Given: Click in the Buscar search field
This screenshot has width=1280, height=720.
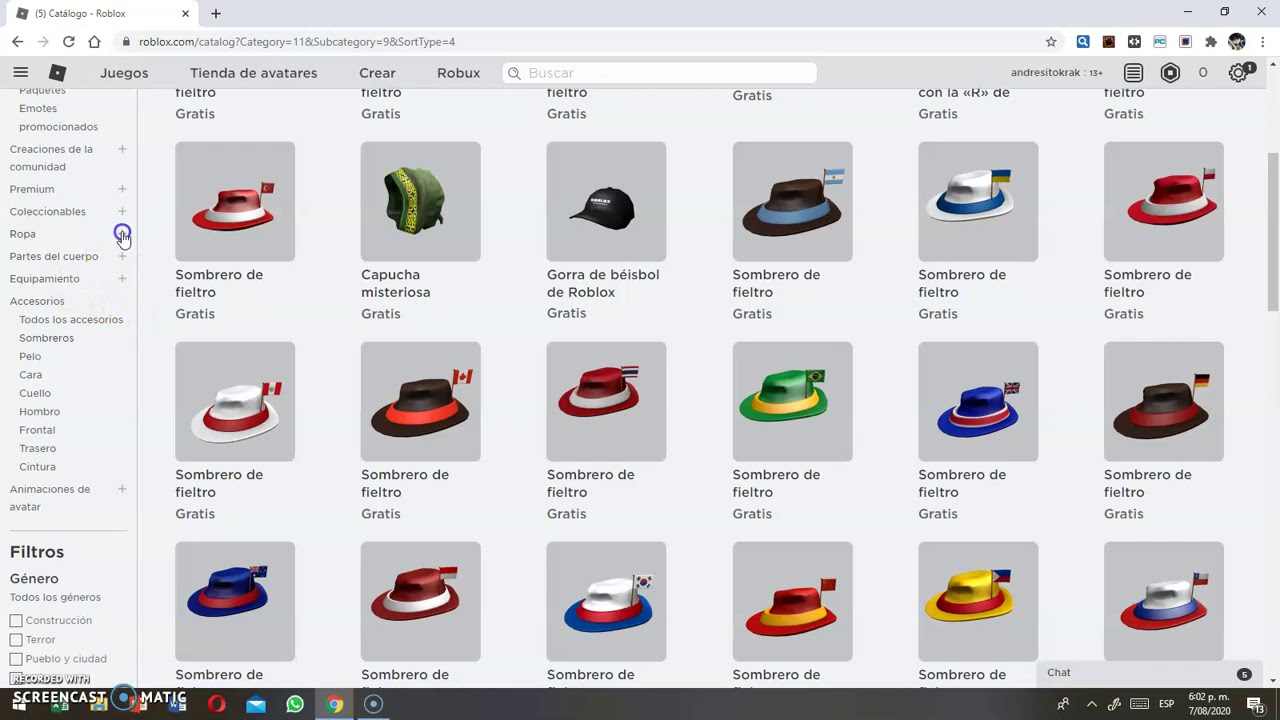Looking at the screenshot, I should 660,73.
